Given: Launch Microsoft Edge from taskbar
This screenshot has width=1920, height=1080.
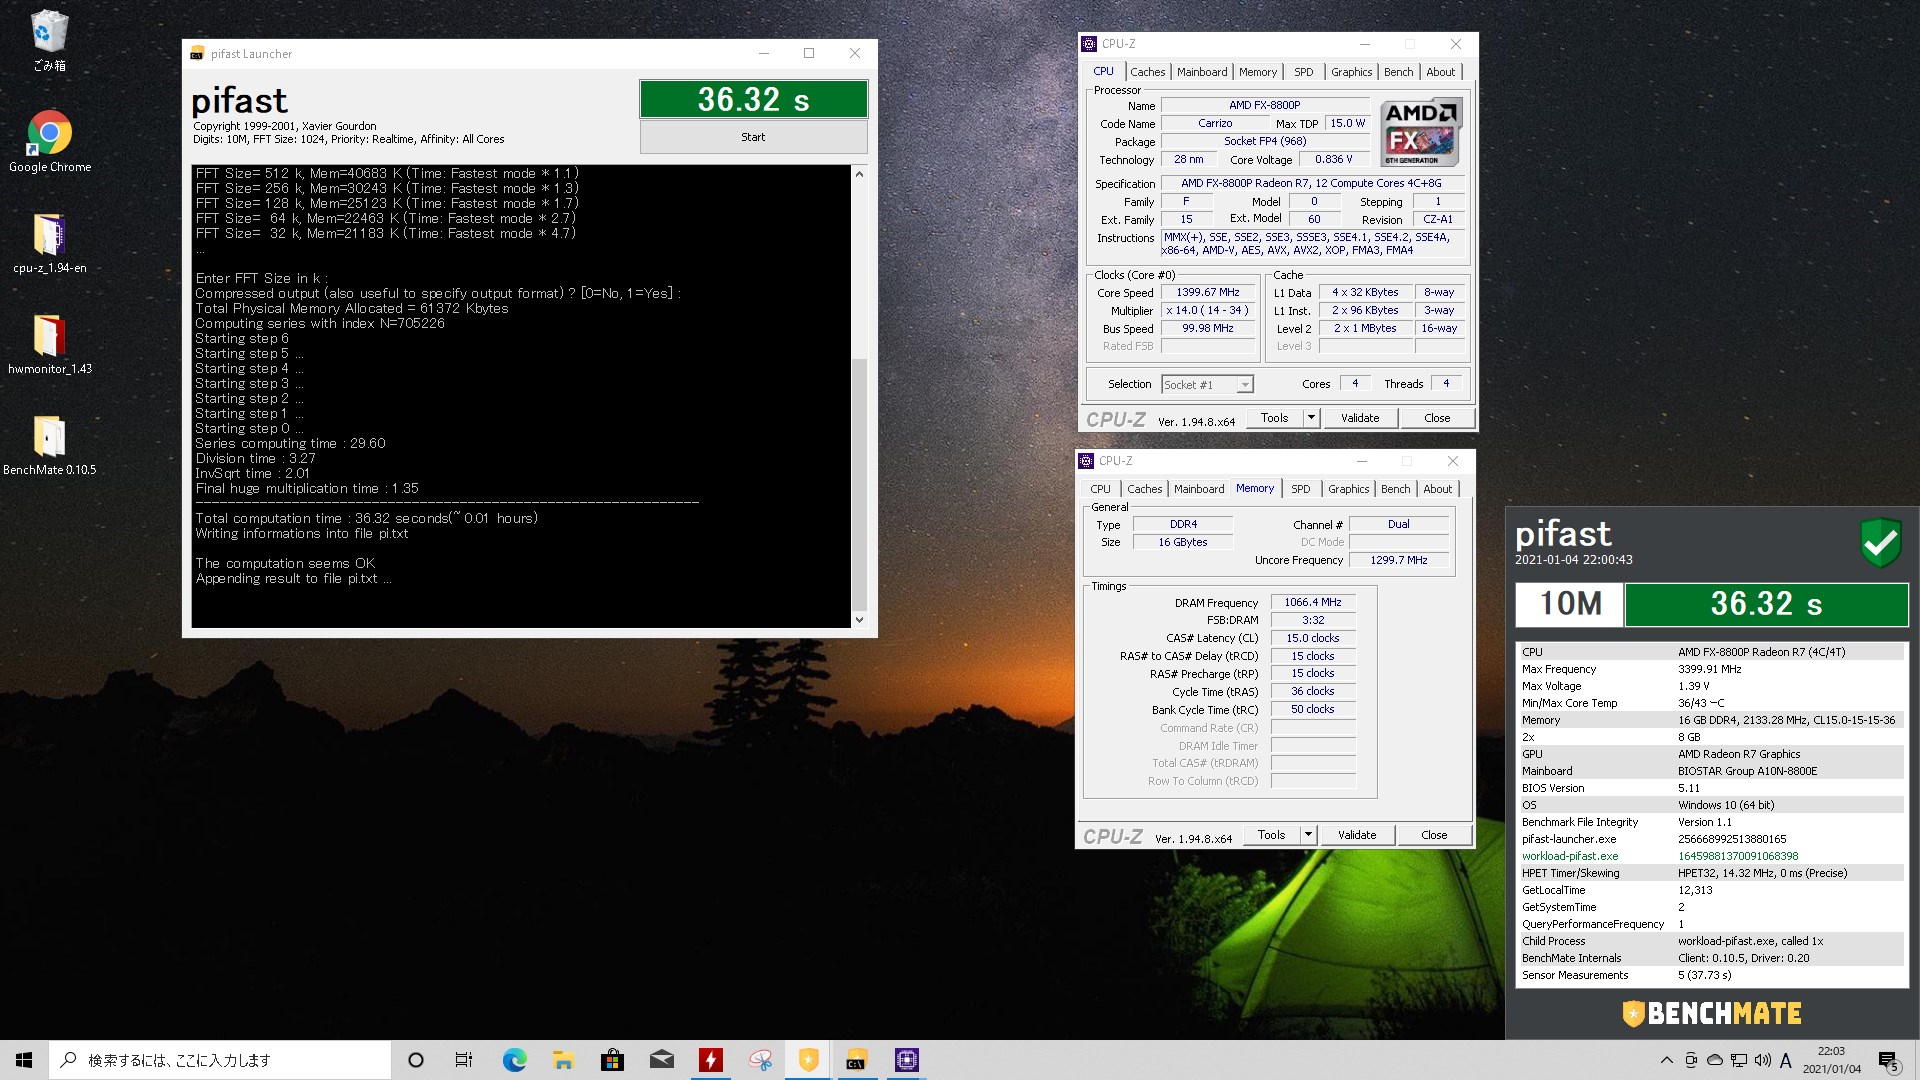Looking at the screenshot, I should [x=514, y=1060].
